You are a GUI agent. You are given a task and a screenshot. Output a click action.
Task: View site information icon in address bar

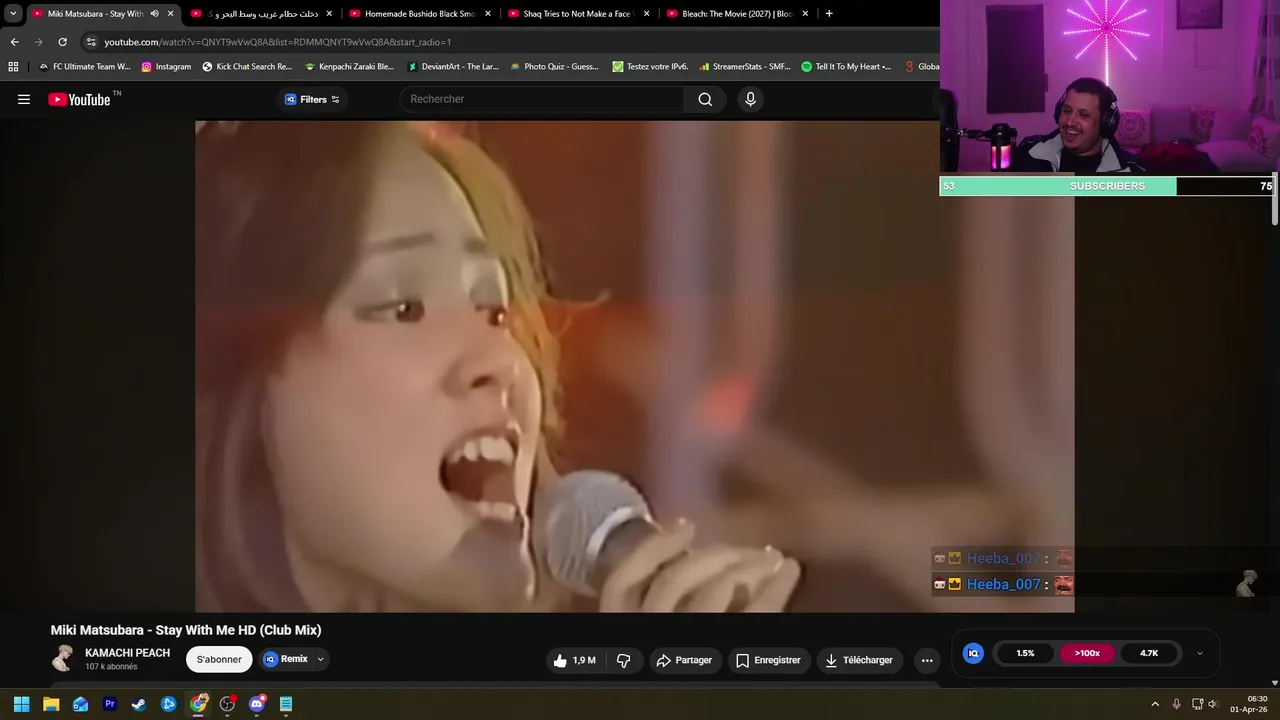click(91, 42)
